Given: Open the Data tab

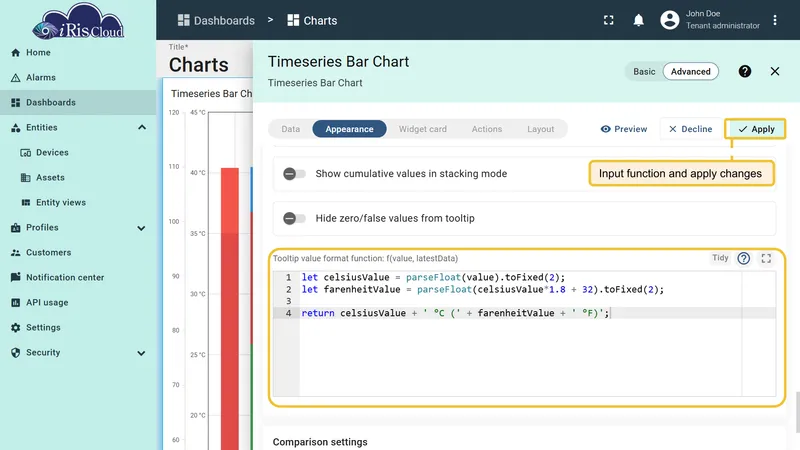Looking at the screenshot, I should tap(290, 129).
